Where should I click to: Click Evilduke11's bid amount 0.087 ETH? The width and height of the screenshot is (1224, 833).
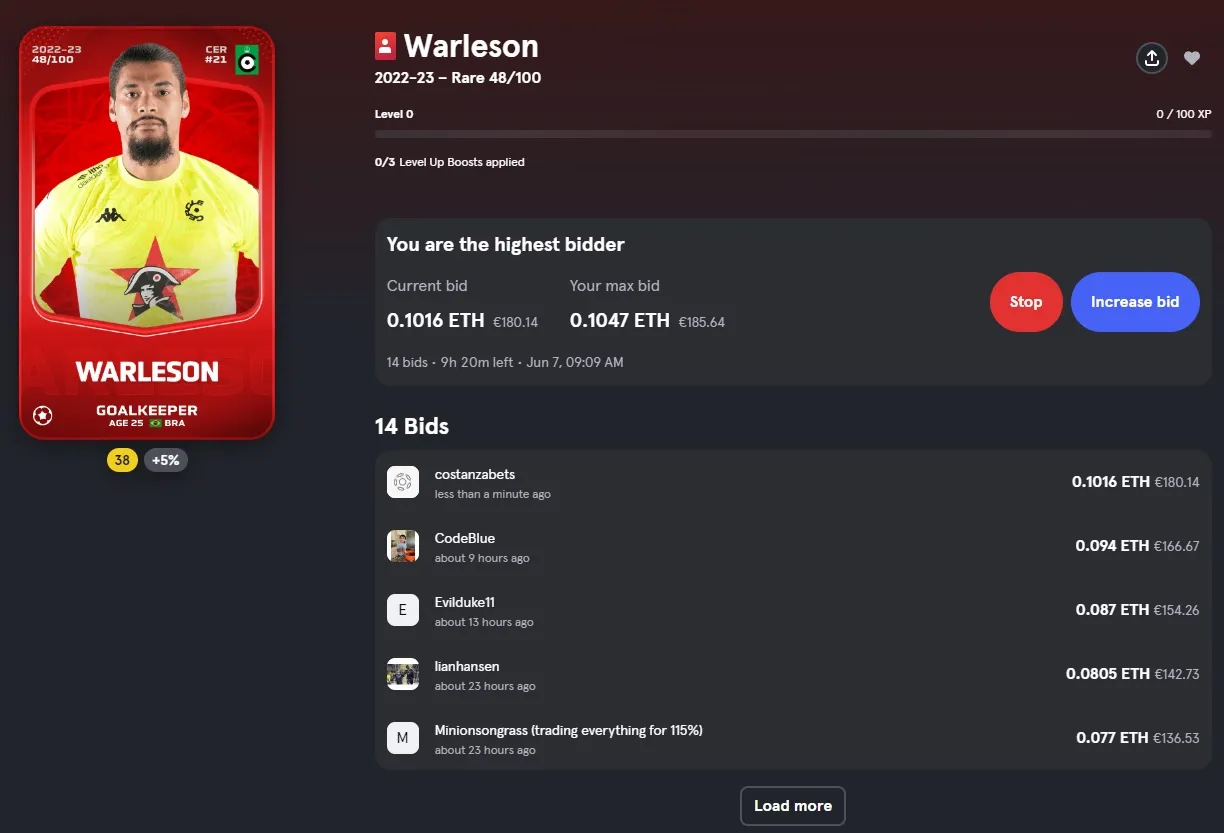tap(1112, 610)
